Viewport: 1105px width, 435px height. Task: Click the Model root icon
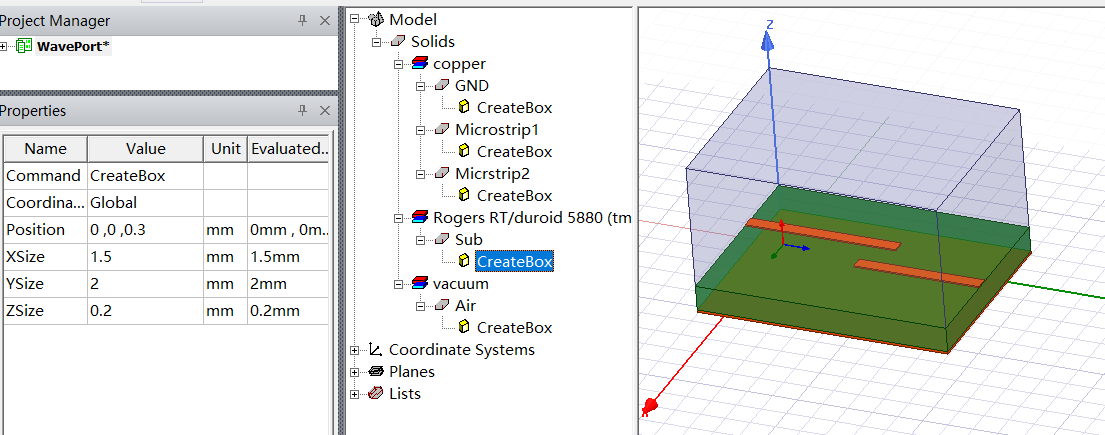tap(377, 20)
